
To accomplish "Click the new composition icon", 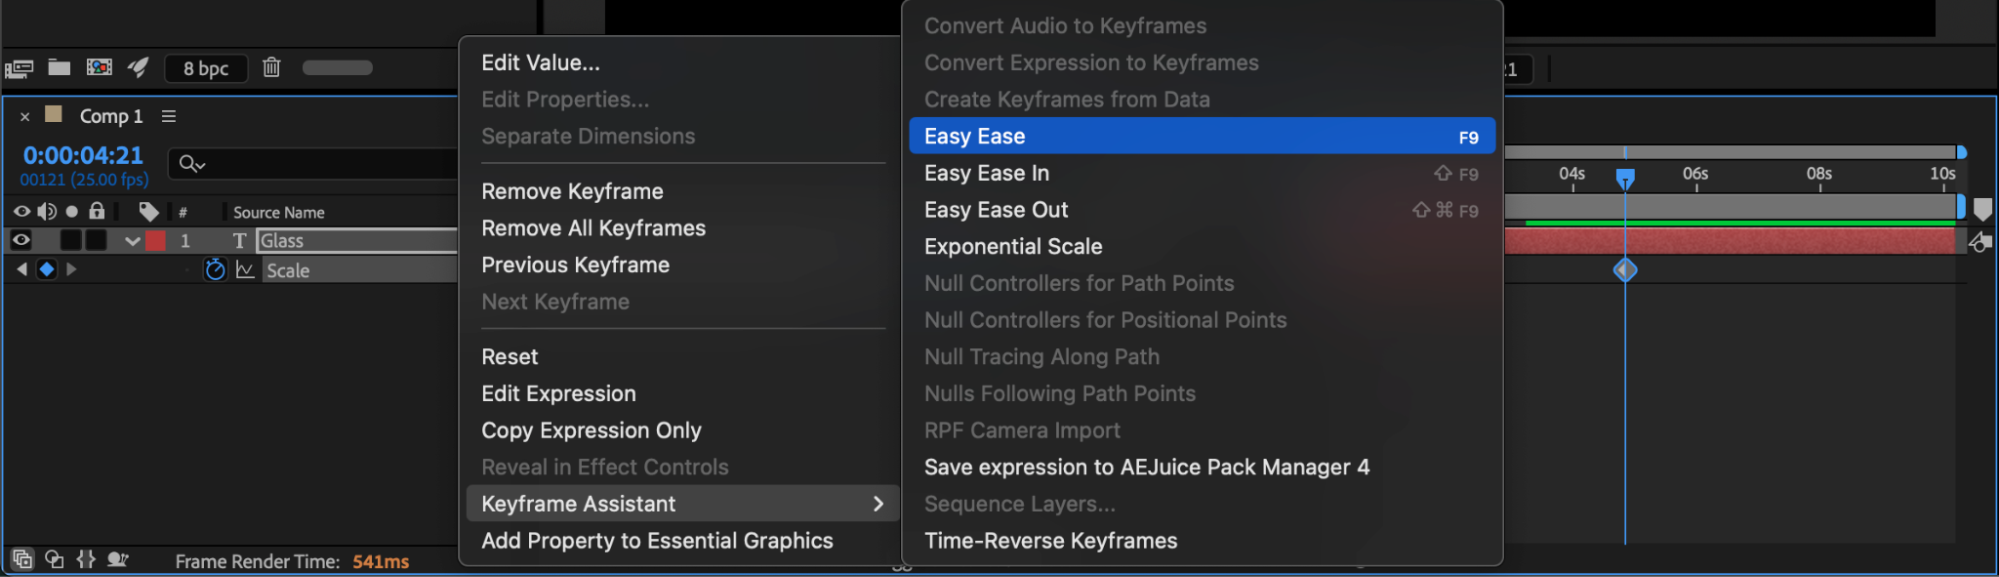I will 99,67.
